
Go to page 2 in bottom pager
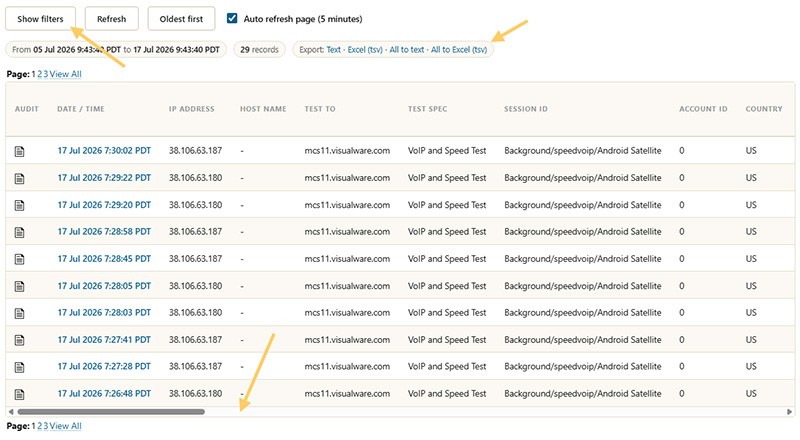pos(40,426)
